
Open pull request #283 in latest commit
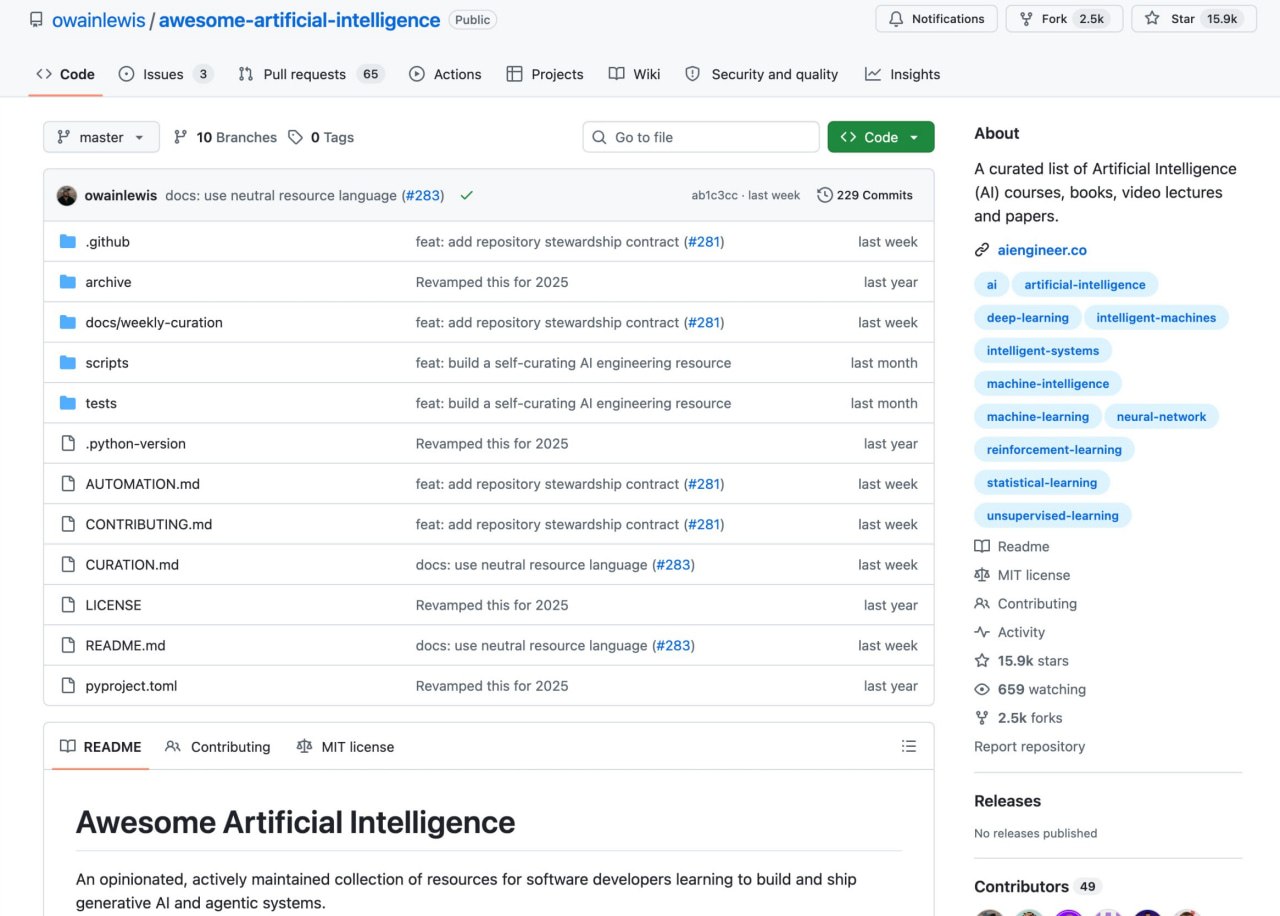pos(422,195)
